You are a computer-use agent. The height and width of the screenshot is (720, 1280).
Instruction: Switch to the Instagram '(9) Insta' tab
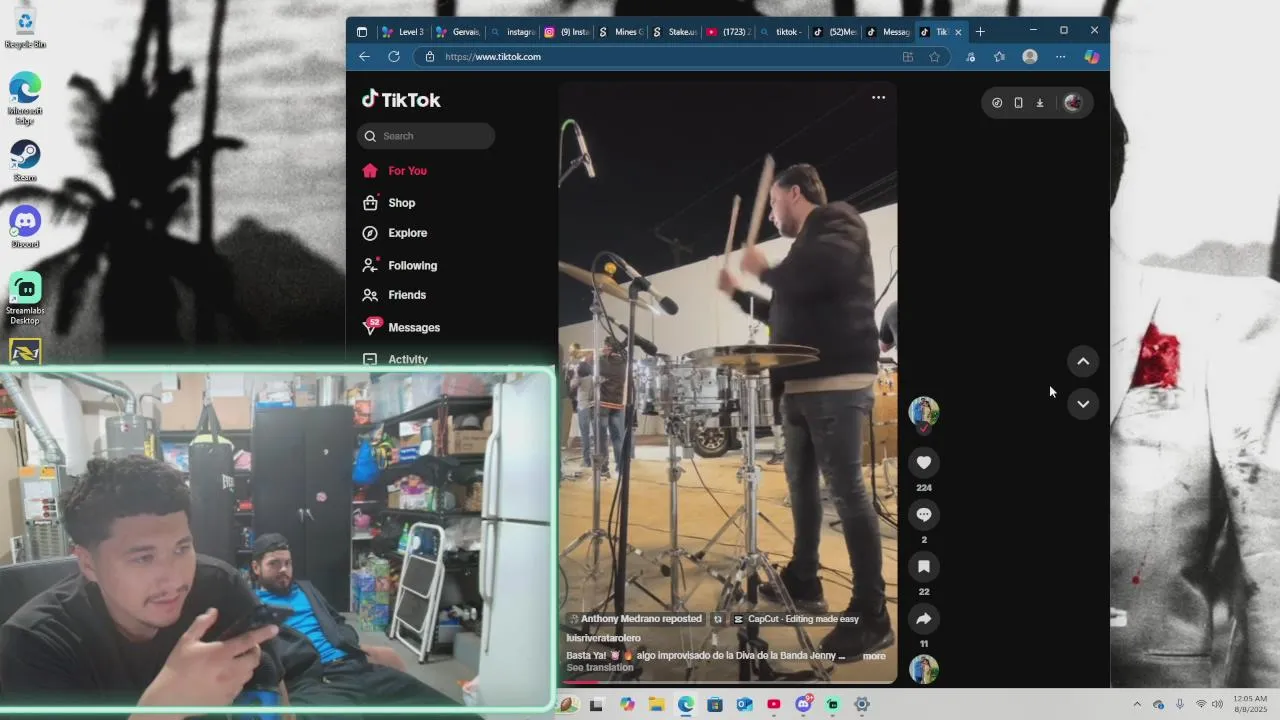[565, 32]
